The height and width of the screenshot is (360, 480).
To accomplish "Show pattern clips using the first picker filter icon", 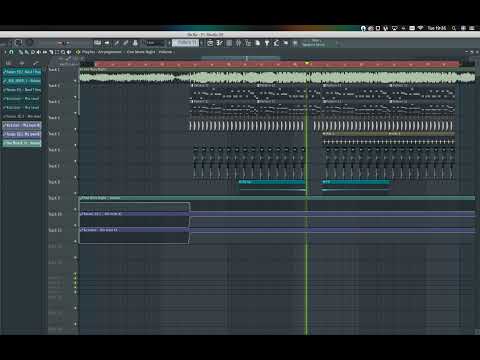I will [x=9, y=63].
